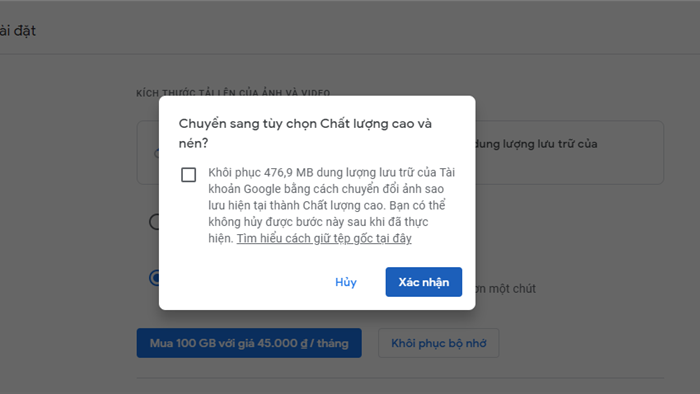Select the unselected radio button left of the dialog

[154, 222]
